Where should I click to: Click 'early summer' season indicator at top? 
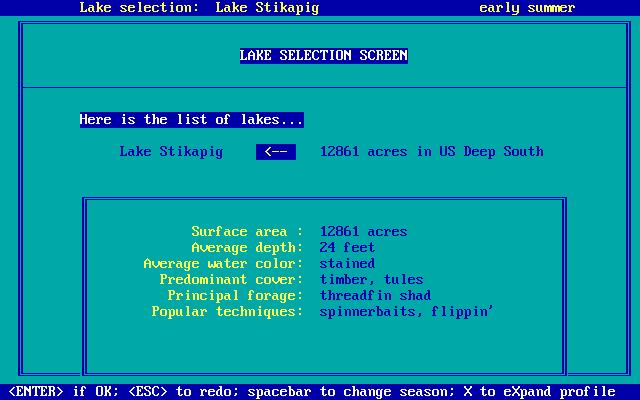pos(527,8)
